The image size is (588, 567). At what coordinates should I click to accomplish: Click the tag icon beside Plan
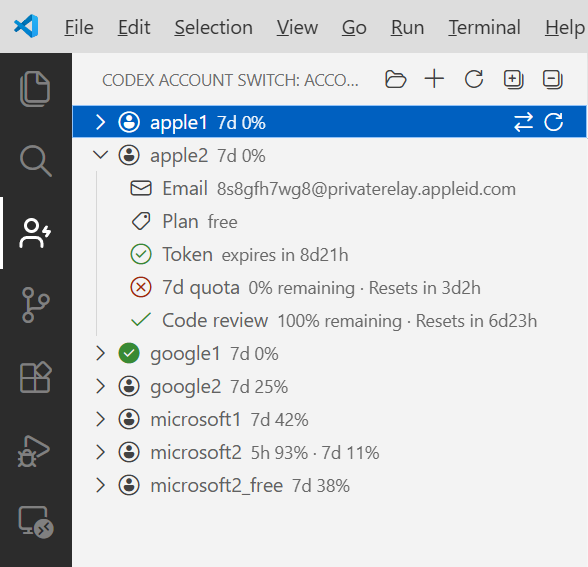pyautogui.click(x=141, y=221)
